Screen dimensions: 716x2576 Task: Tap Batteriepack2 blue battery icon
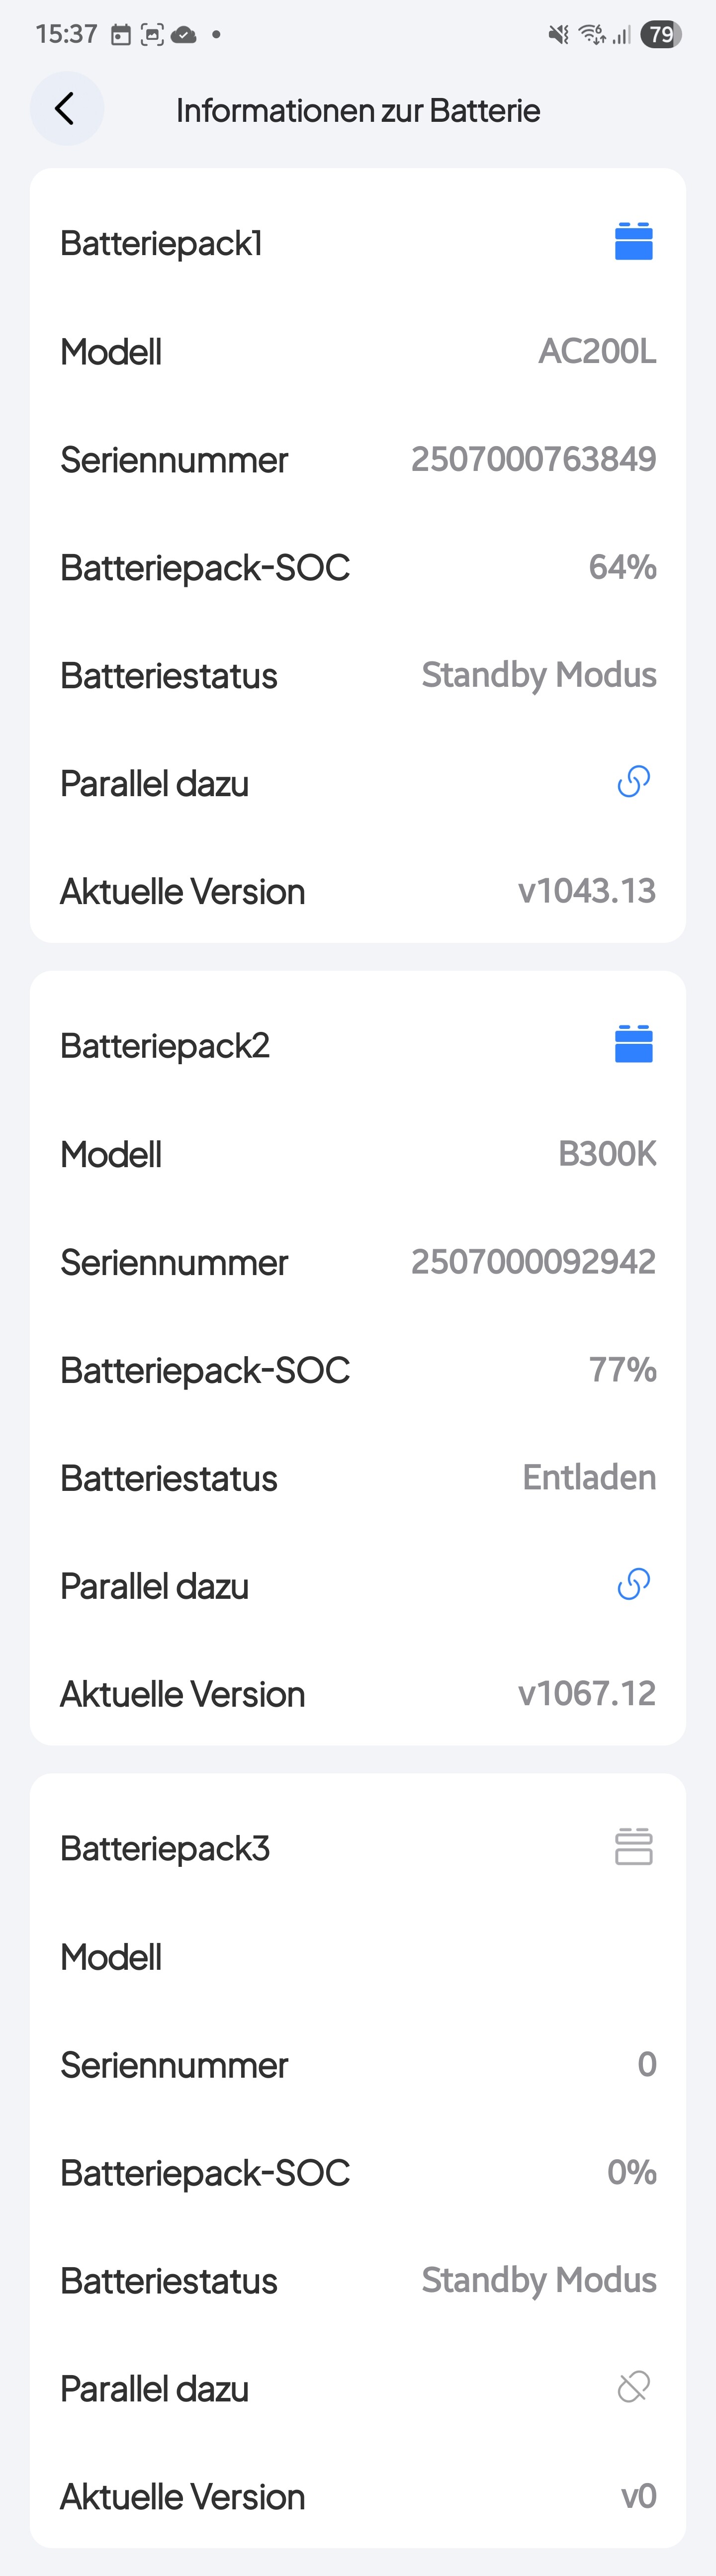633,1045
